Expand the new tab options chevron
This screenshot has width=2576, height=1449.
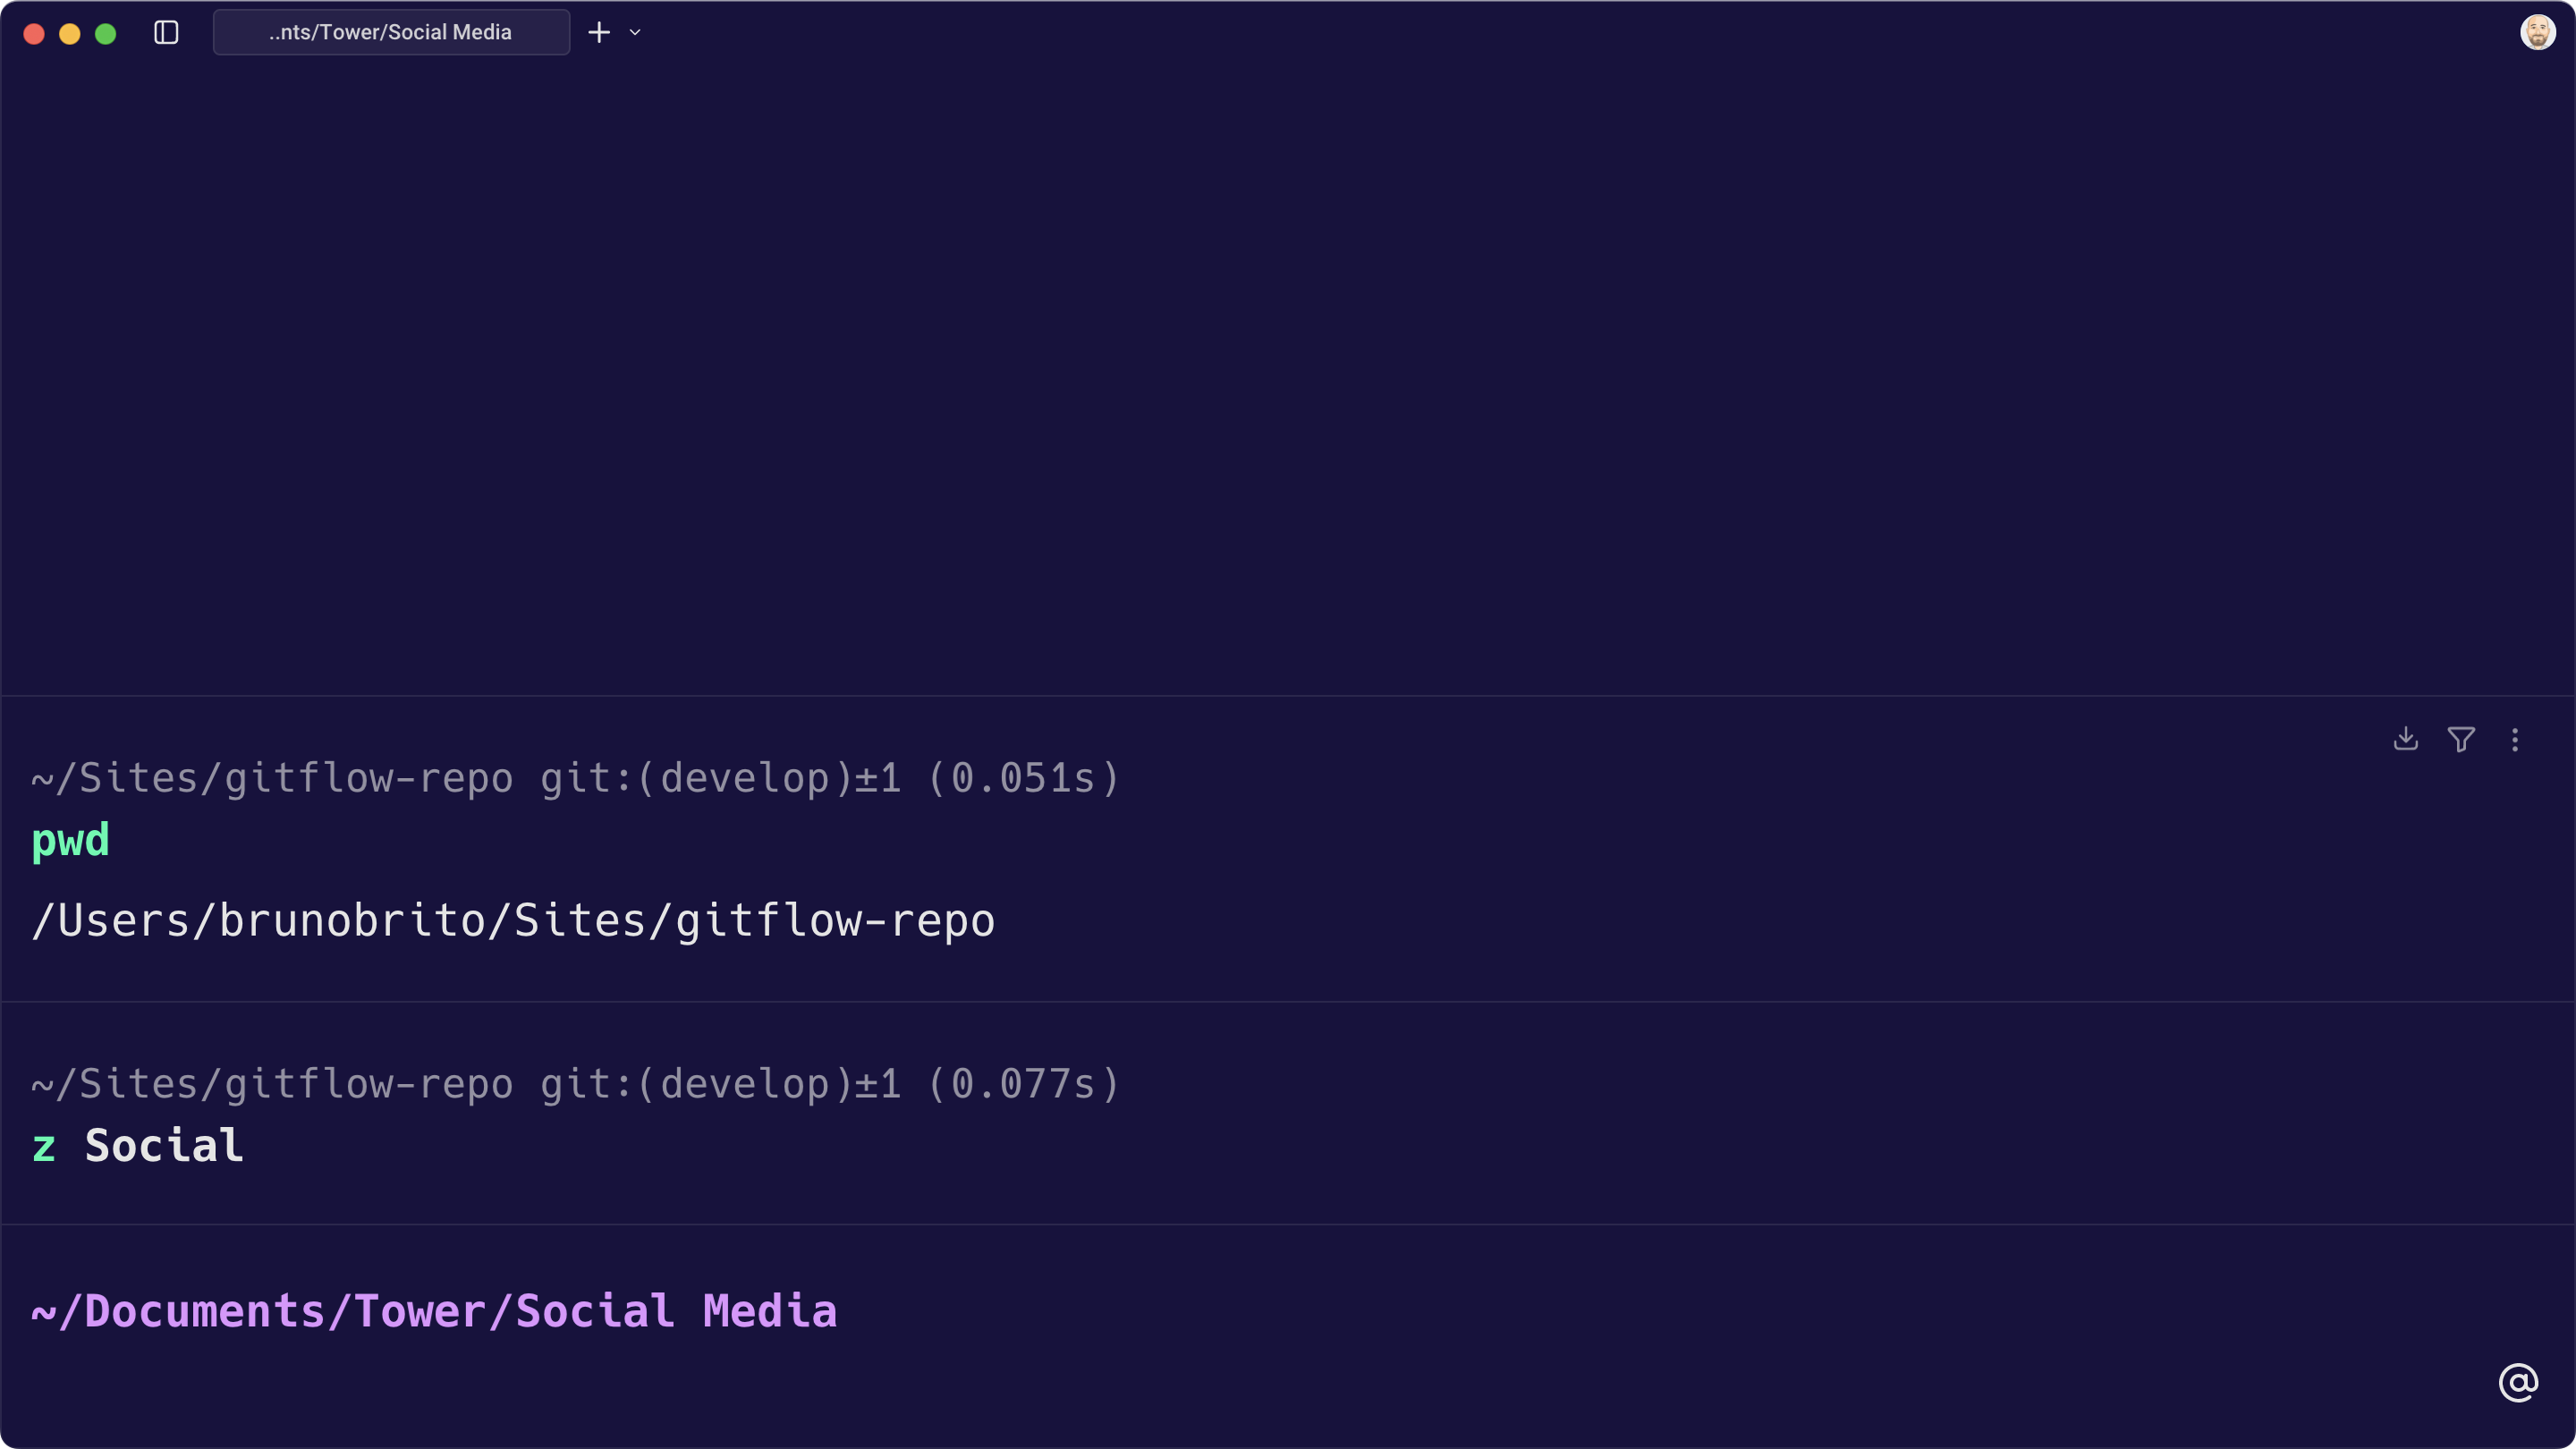[x=635, y=33]
